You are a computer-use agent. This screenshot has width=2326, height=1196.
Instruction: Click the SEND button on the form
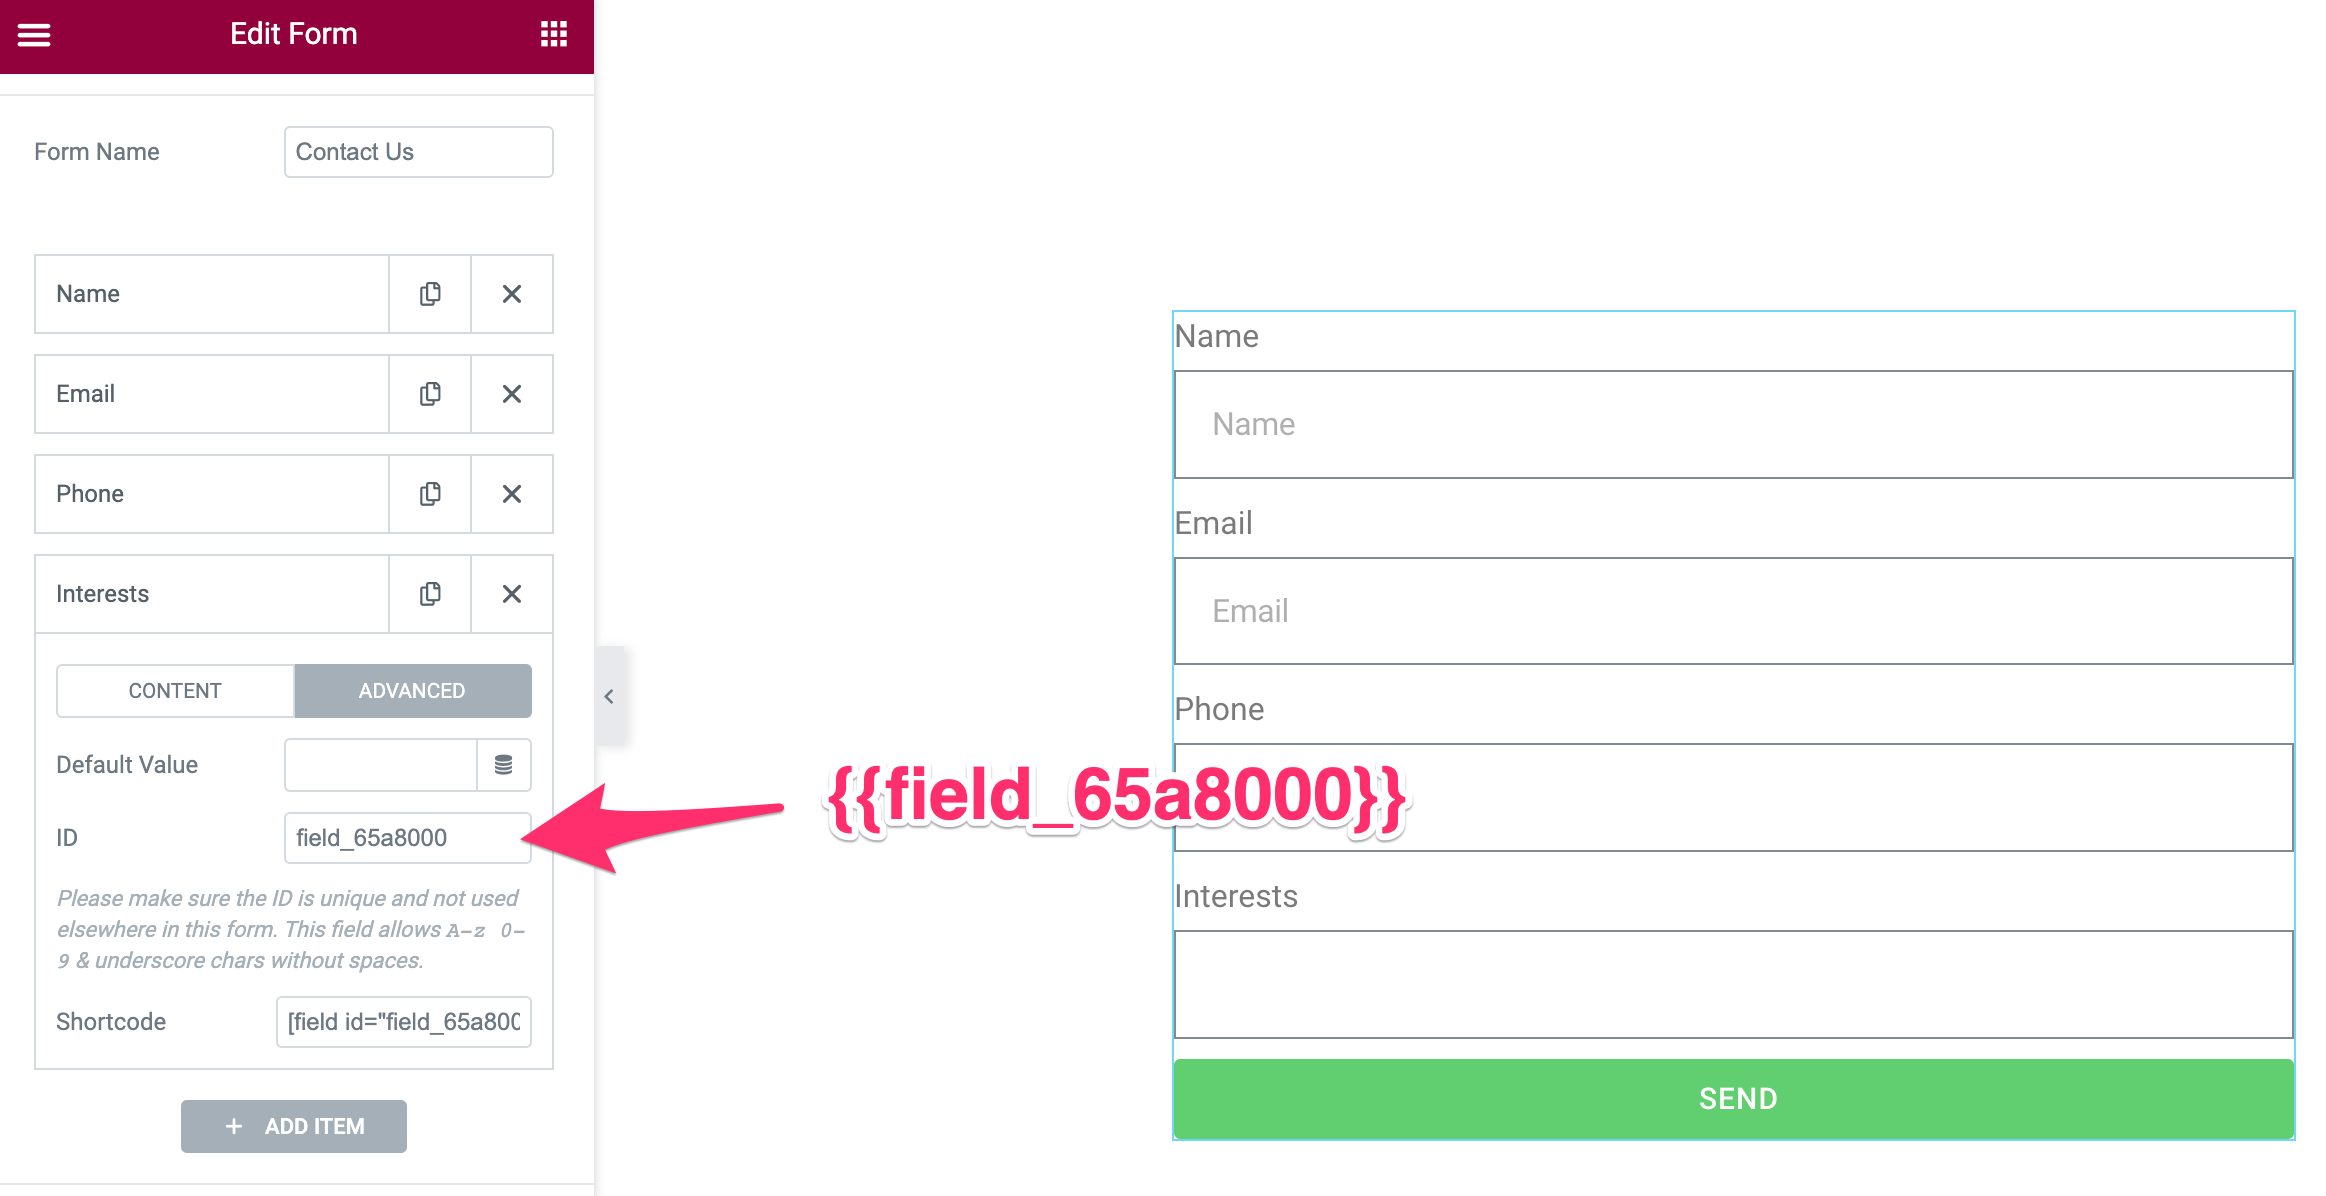pyautogui.click(x=1737, y=1098)
